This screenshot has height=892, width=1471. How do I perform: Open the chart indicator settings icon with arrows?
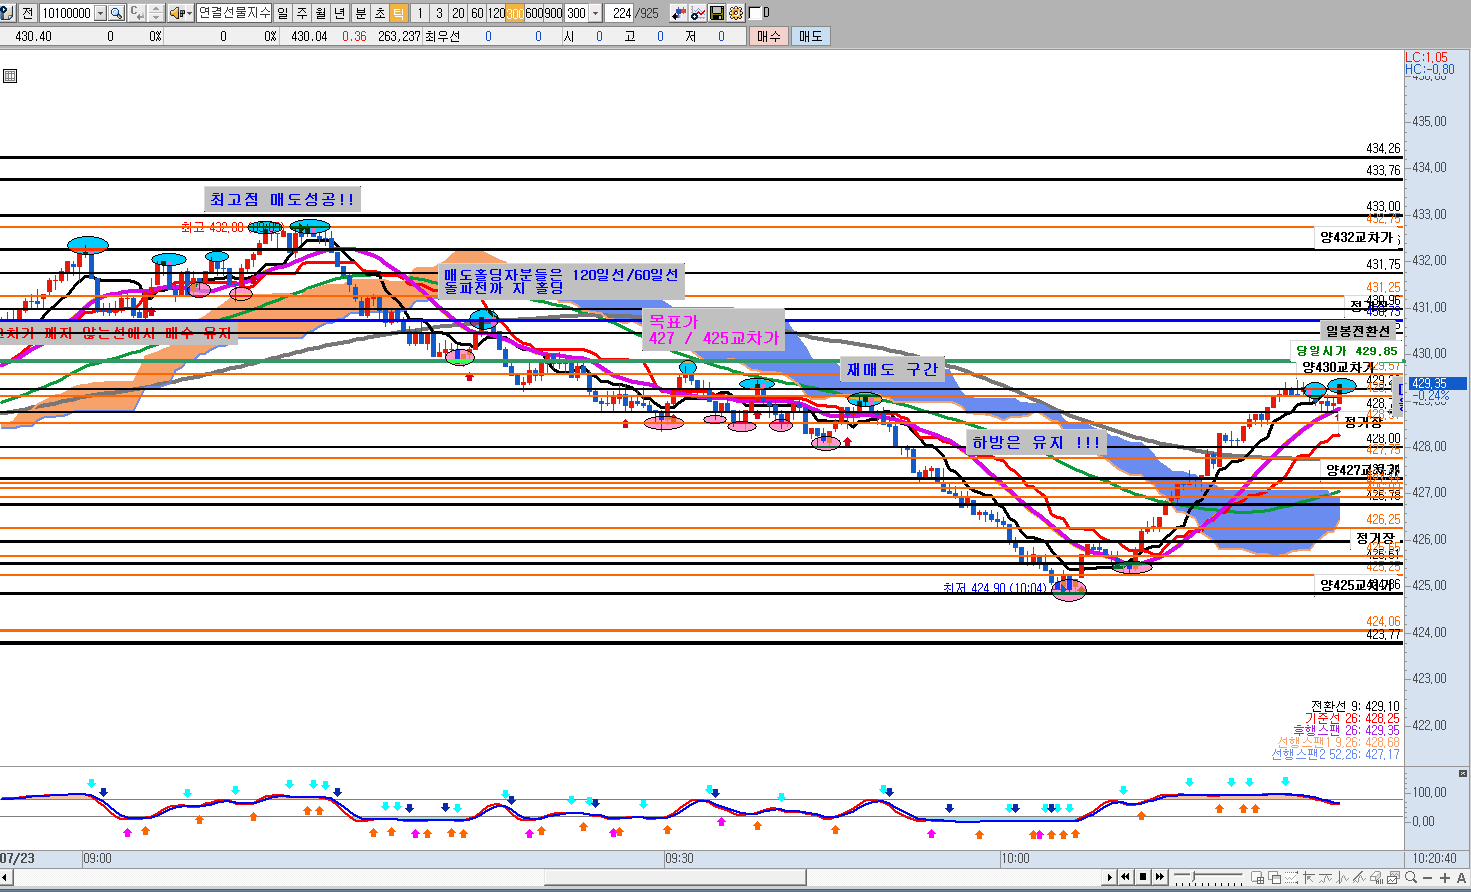679,13
